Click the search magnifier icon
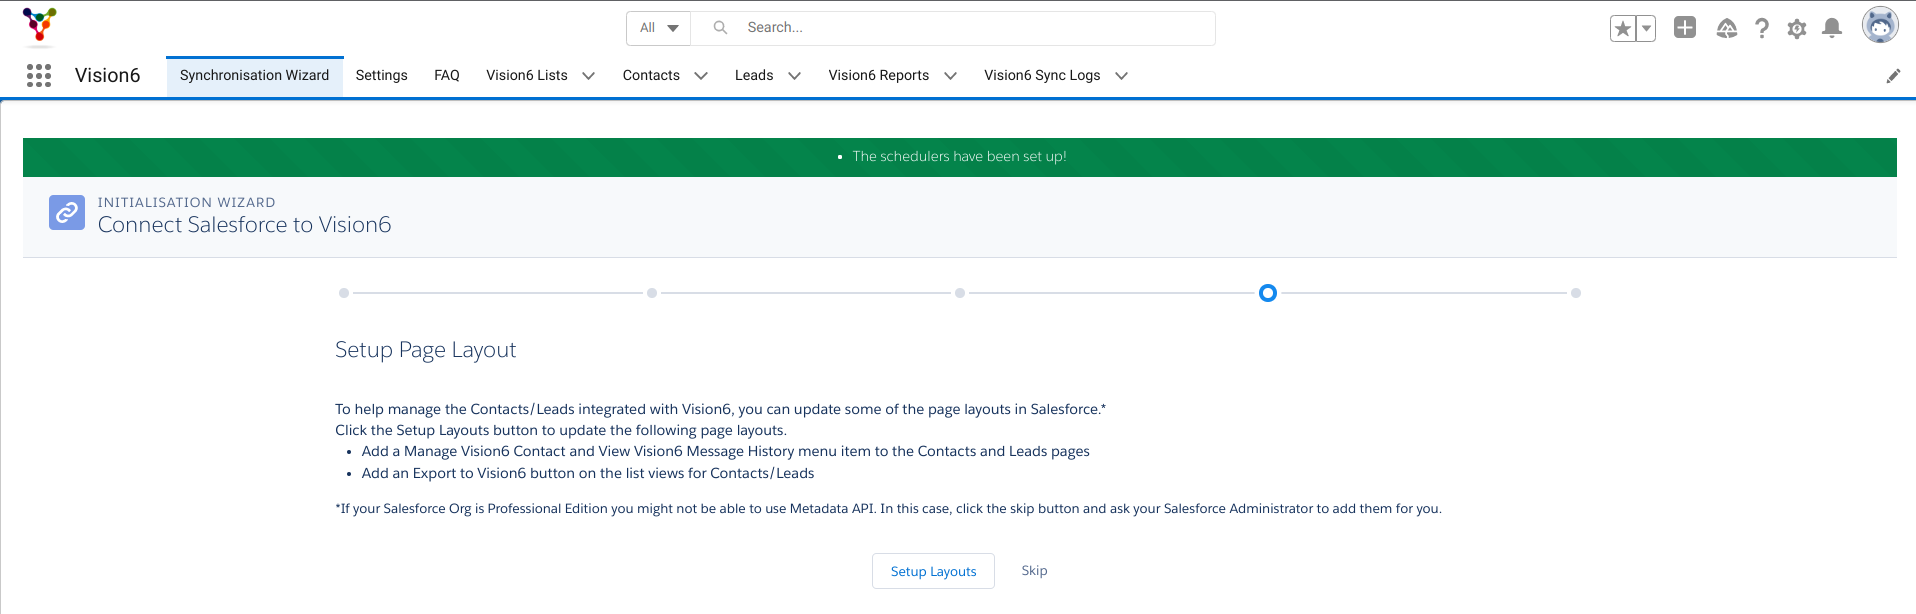The image size is (1916, 614). pos(720,27)
